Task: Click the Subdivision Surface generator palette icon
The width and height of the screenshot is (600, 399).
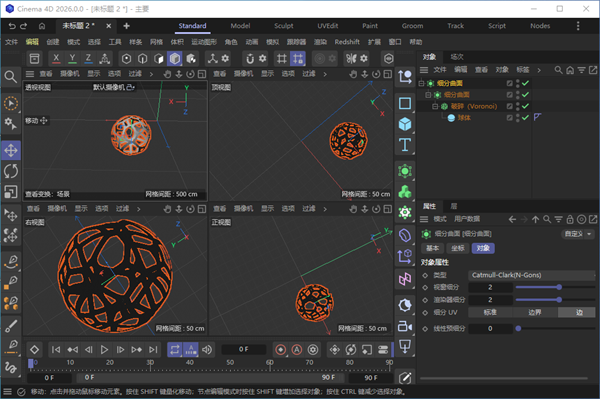Action: click(405, 171)
